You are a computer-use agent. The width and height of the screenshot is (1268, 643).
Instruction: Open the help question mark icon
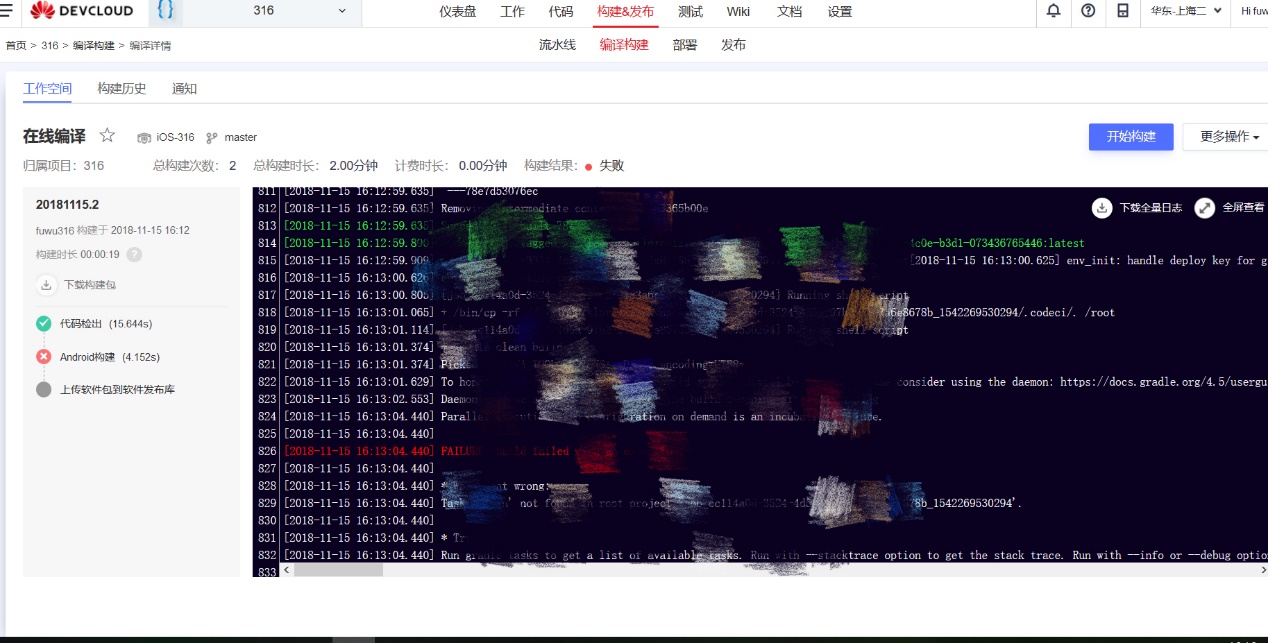pos(1088,11)
